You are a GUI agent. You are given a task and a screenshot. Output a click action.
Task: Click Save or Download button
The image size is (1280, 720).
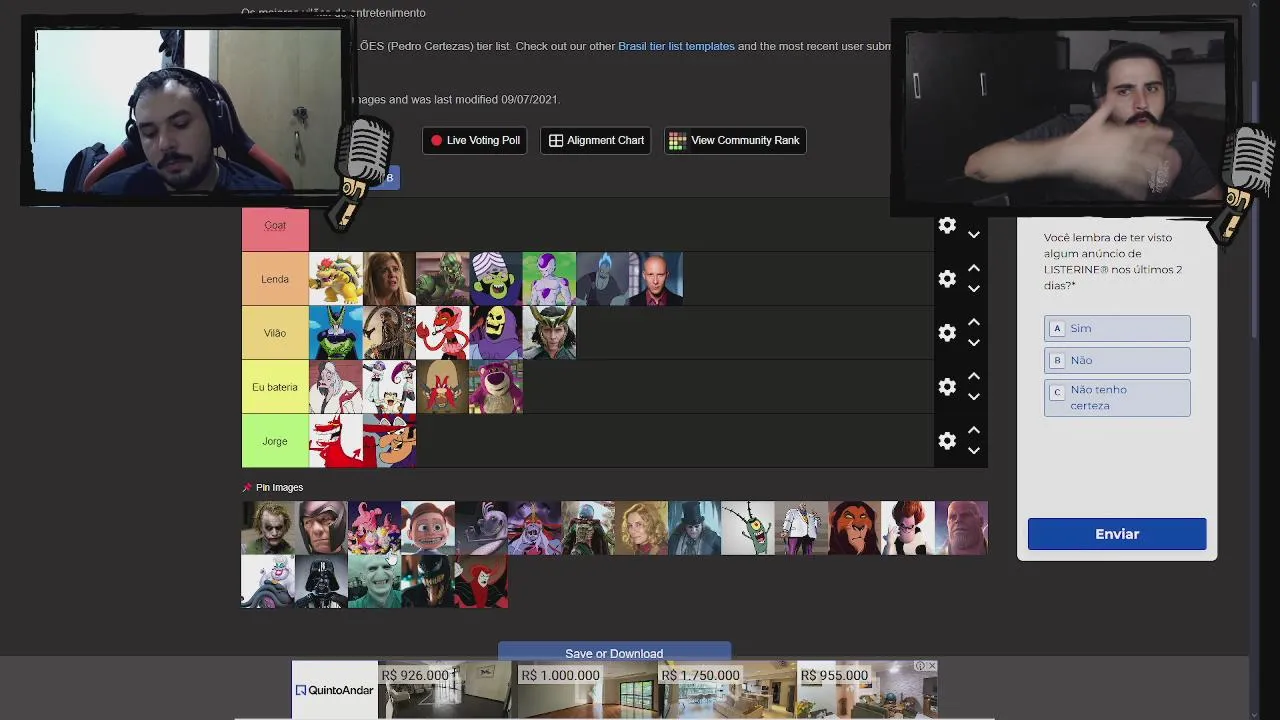[x=614, y=652]
